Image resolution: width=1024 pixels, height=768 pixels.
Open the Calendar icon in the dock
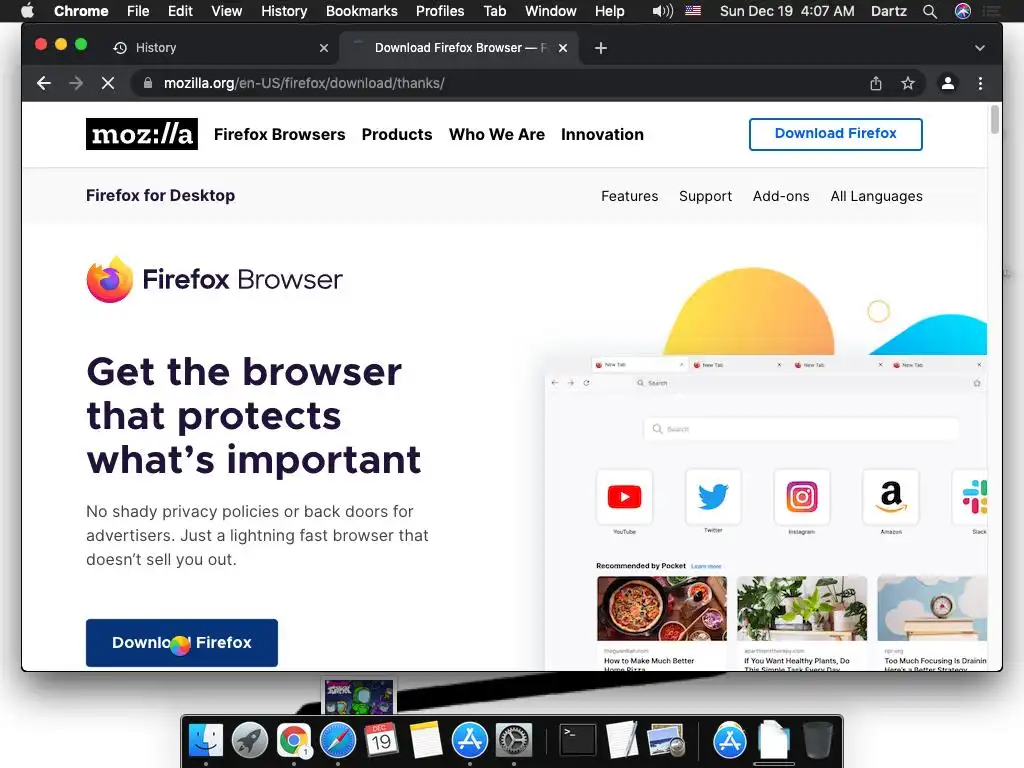pyautogui.click(x=381, y=741)
